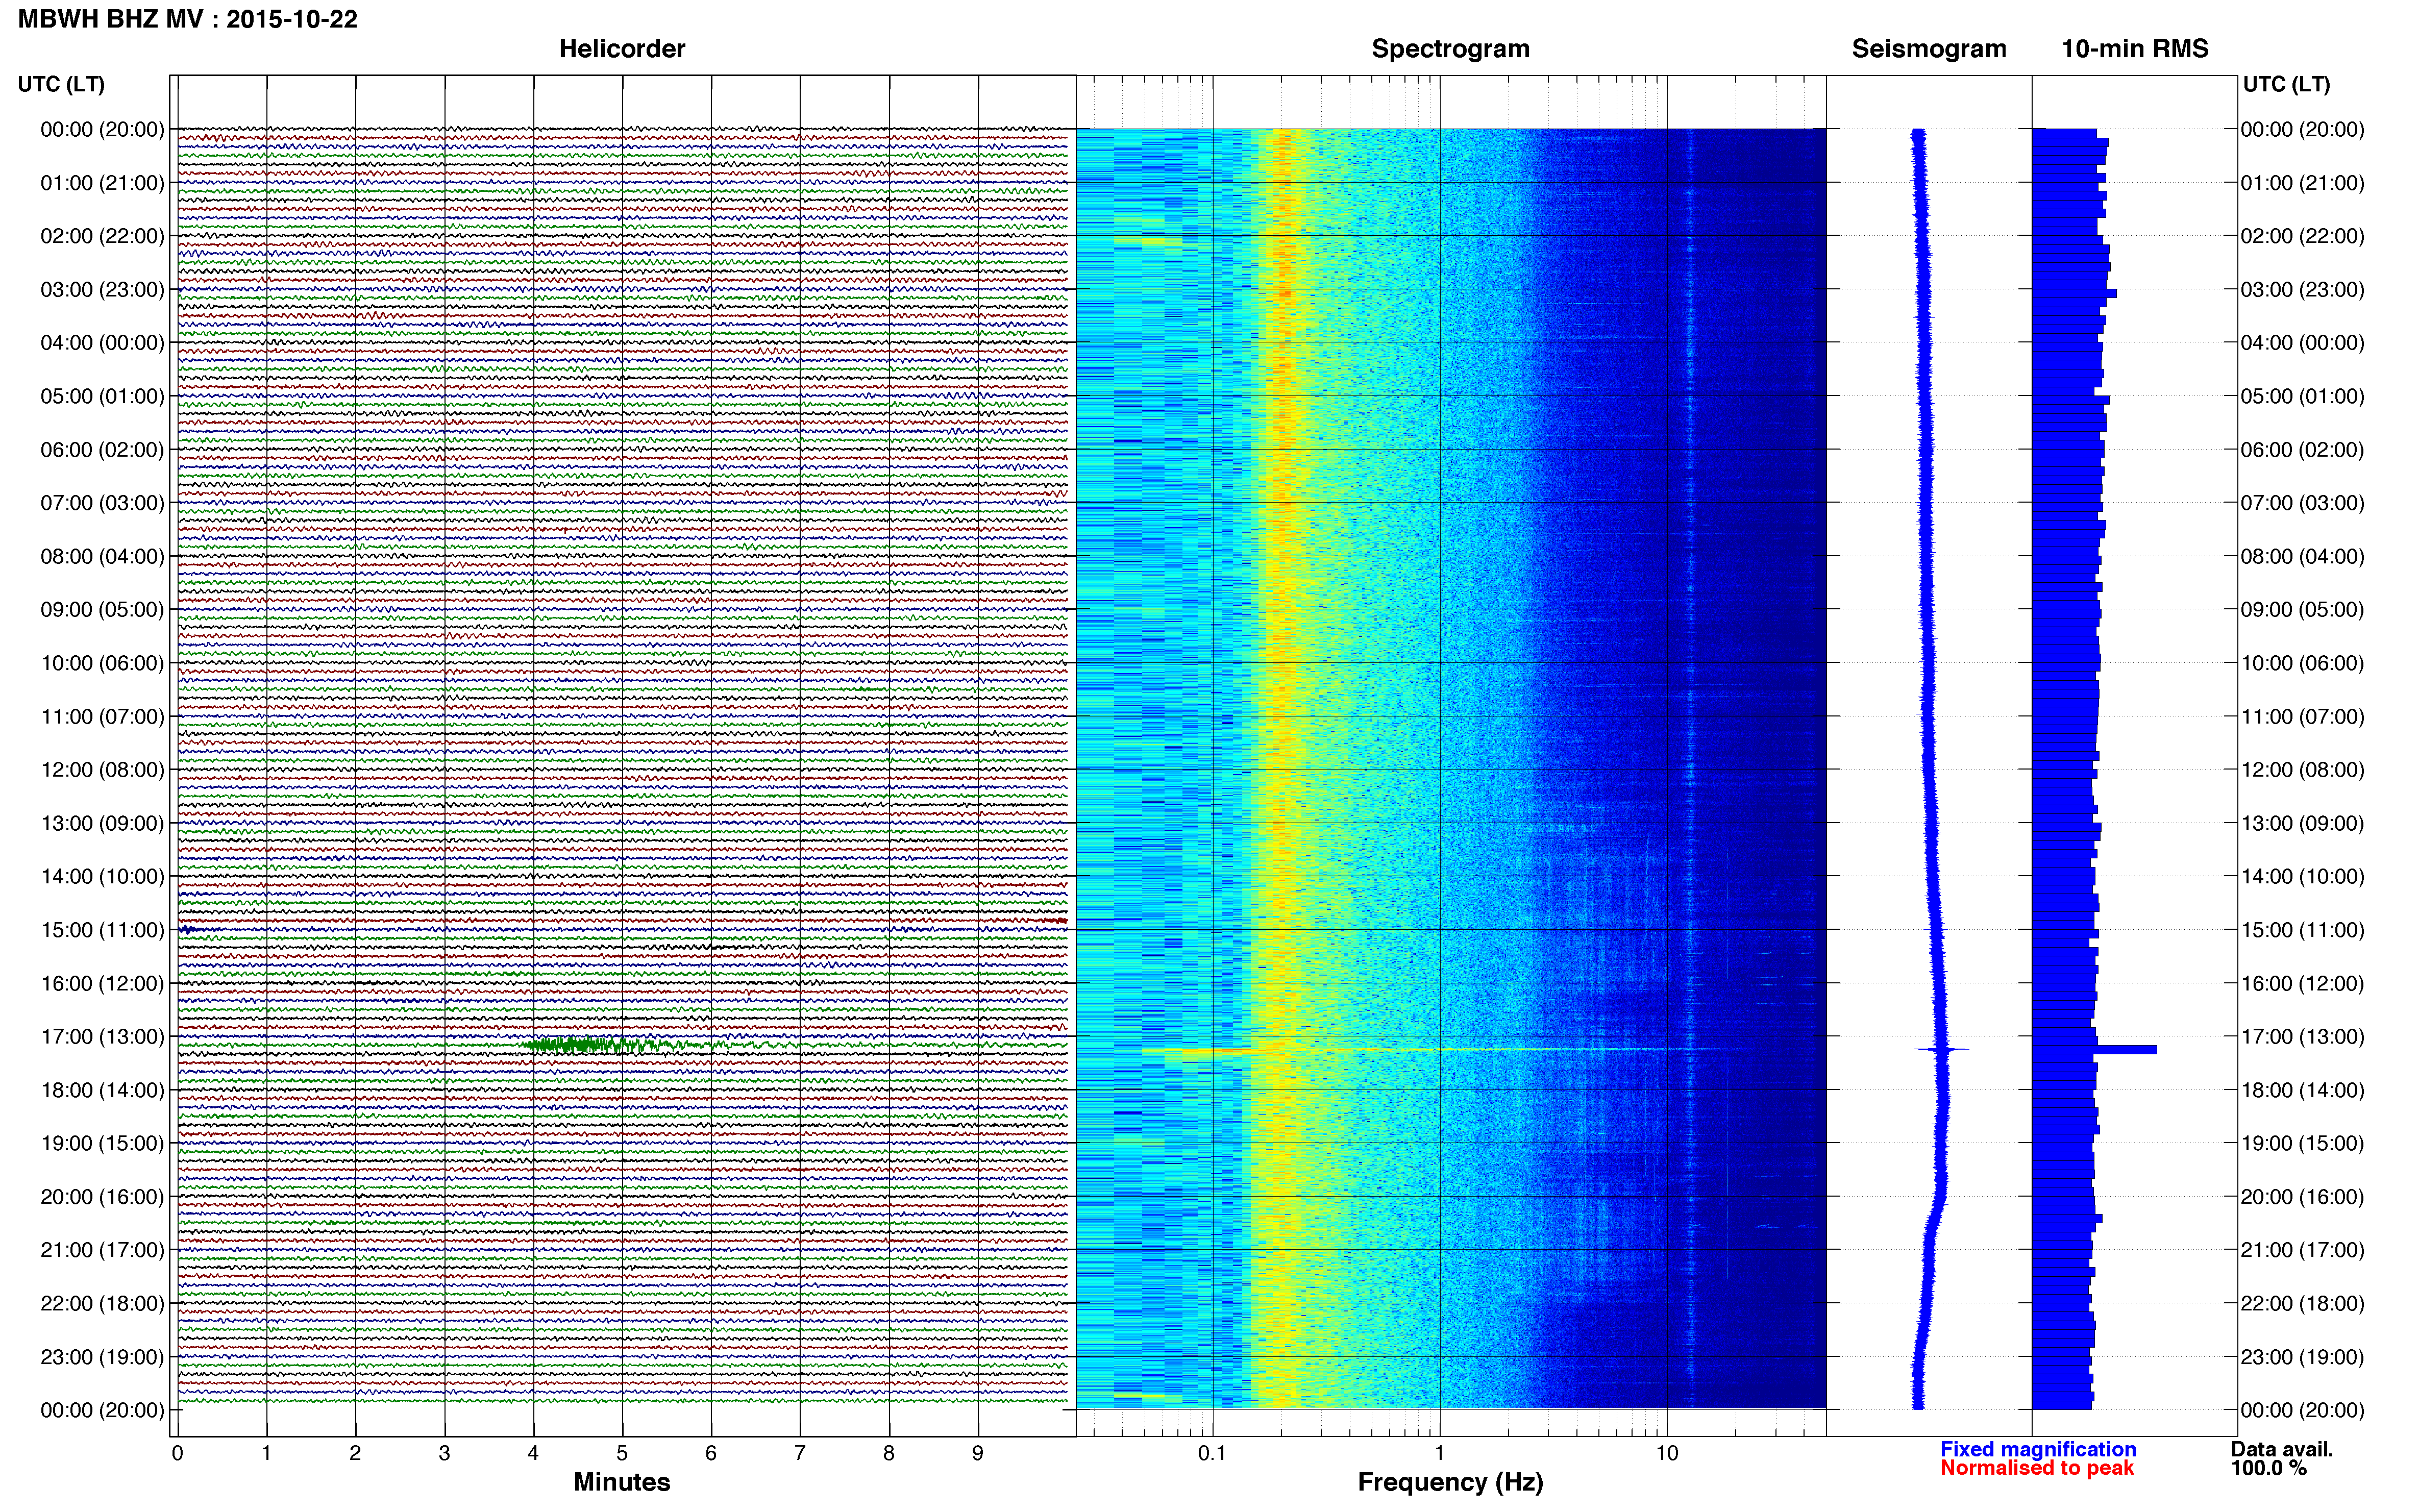Click left time label '14:00 (10:00)'

(x=102, y=877)
